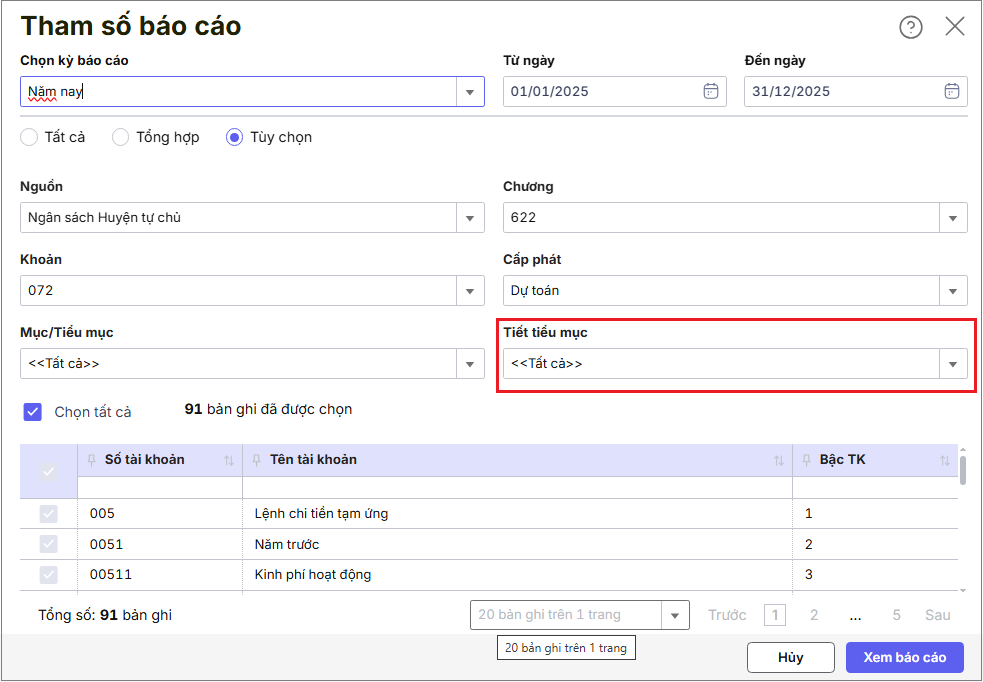Click the pagination ellipsis
Screen dimensions: 983x682
click(855, 616)
